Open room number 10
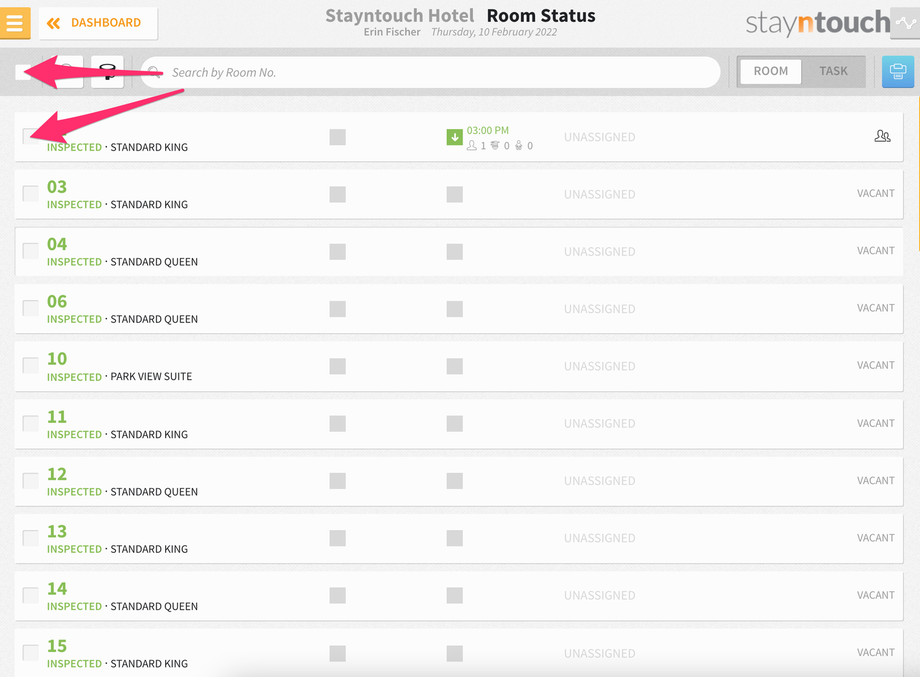The image size is (920, 677). tap(57, 358)
